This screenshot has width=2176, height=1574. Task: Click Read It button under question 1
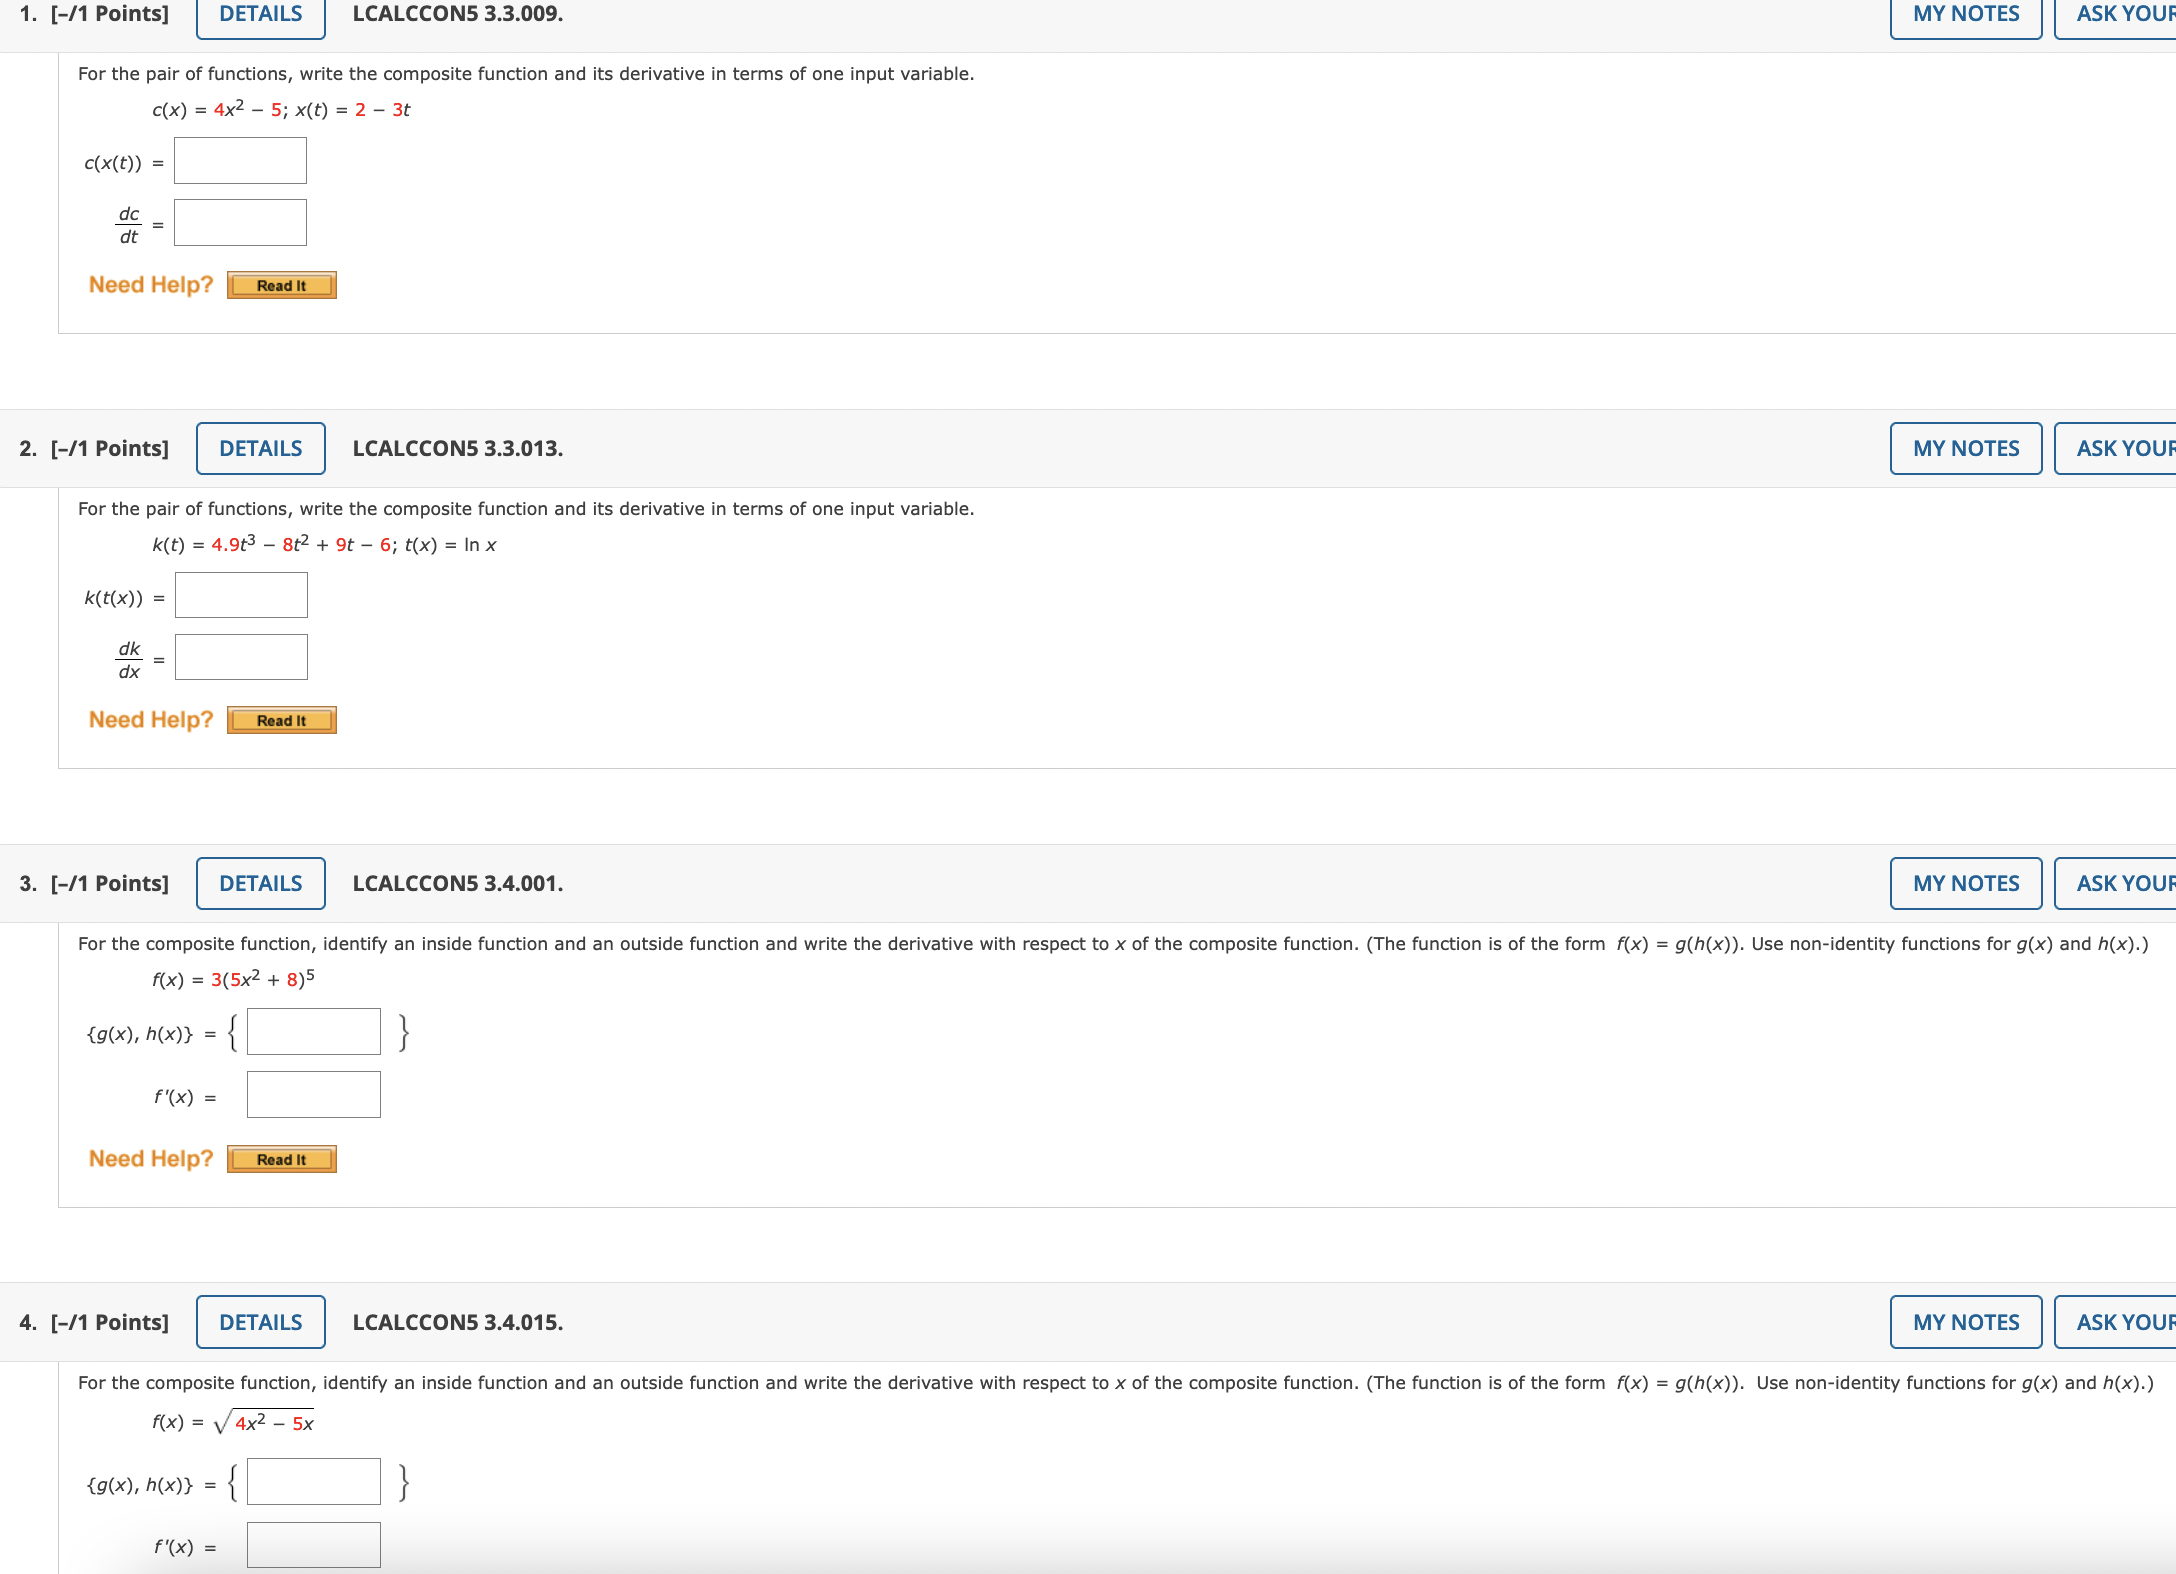[281, 286]
